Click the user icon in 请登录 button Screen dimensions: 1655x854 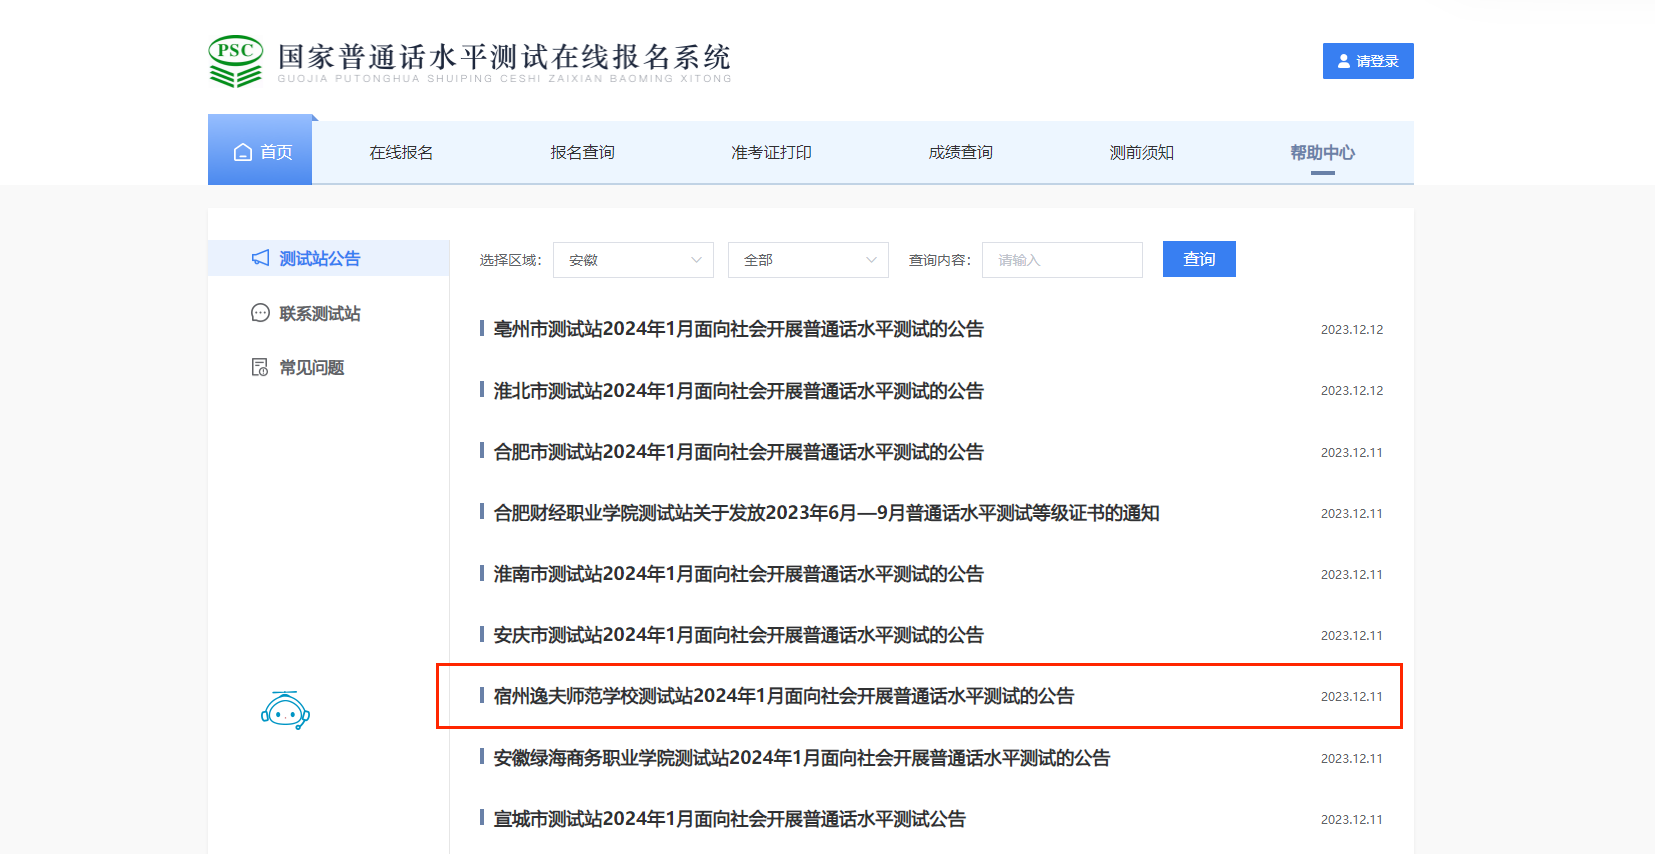(x=1344, y=61)
